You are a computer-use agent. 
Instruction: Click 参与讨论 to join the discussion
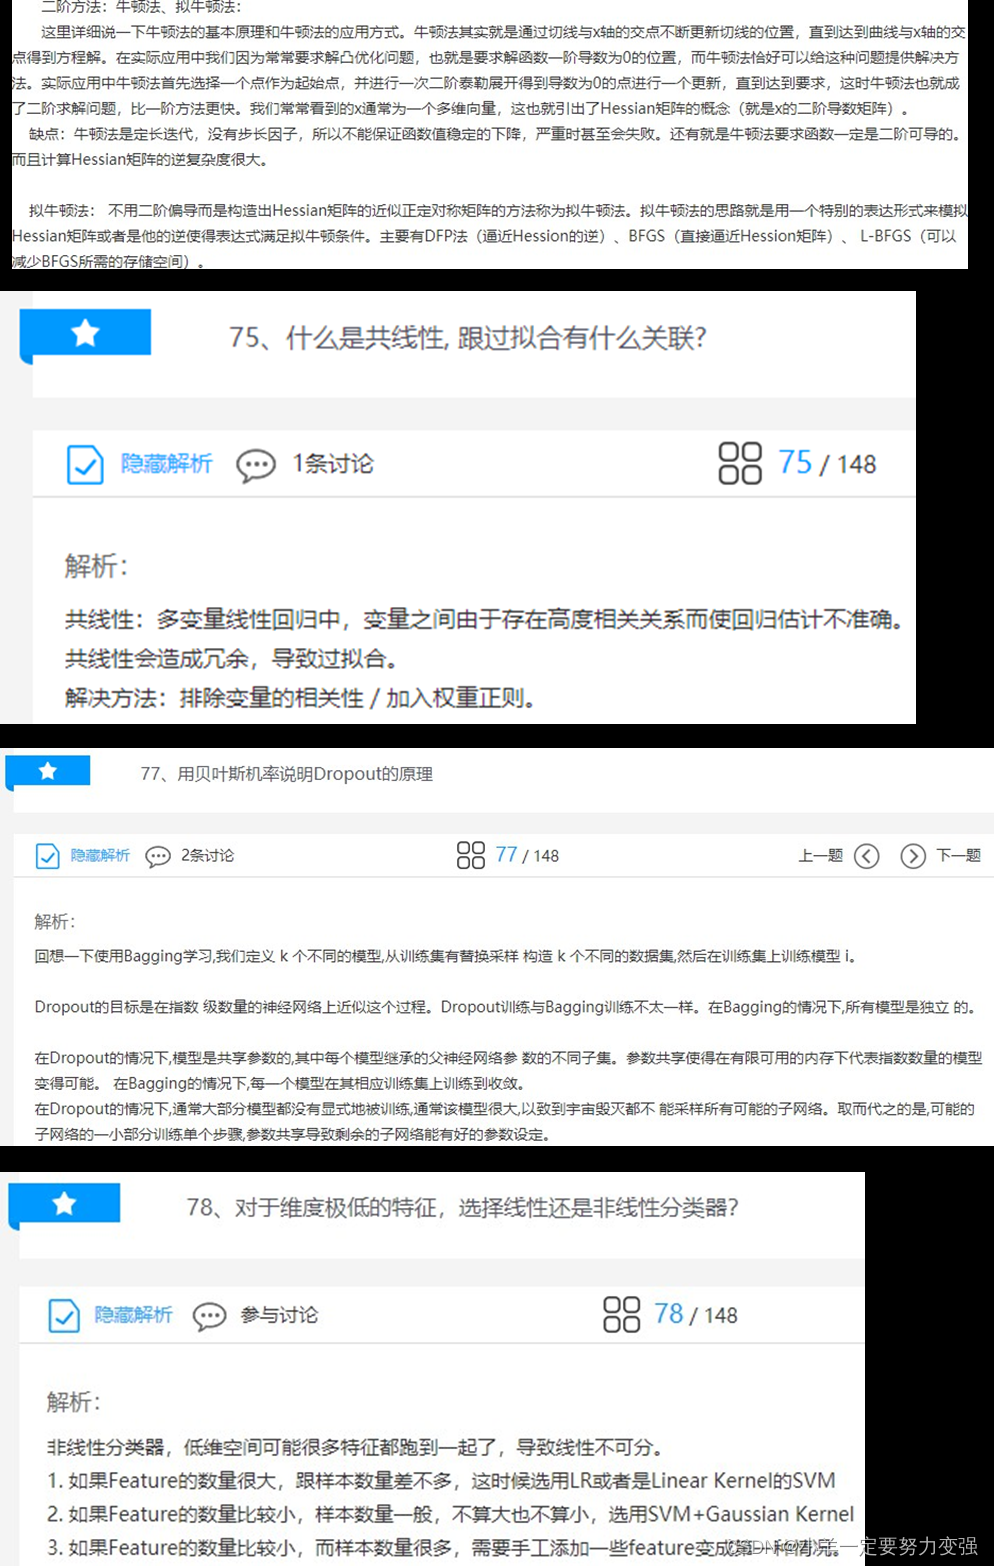pyautogui.click(x=279, y=1315)
